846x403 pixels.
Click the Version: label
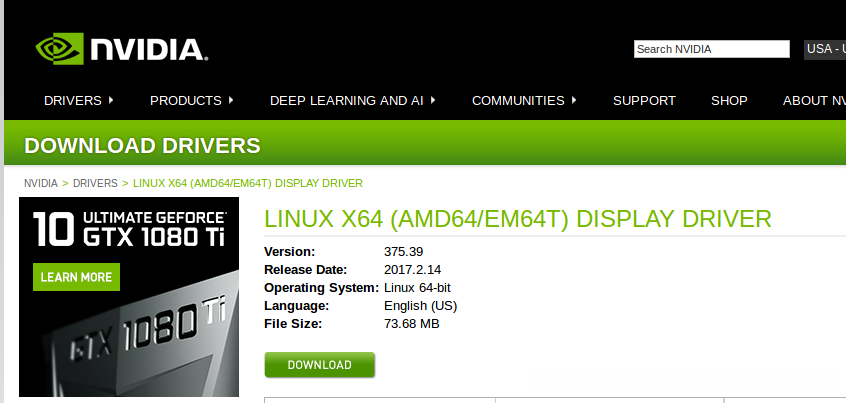pyautogui.click(x=289, y=251)
